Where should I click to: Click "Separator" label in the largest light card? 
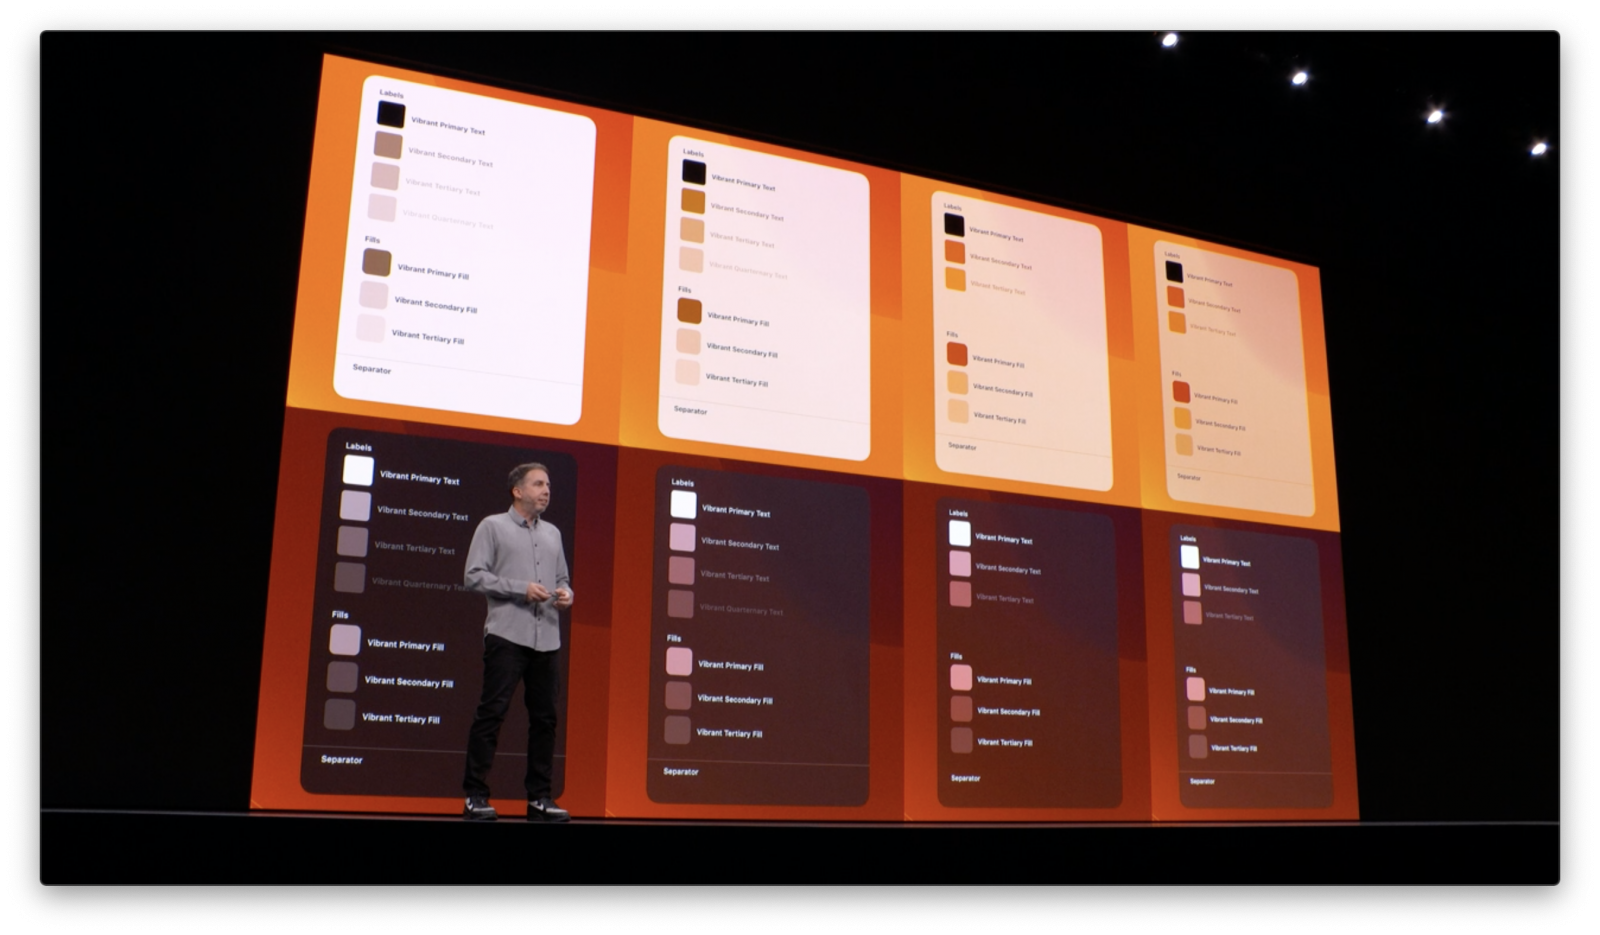point(371,369)
